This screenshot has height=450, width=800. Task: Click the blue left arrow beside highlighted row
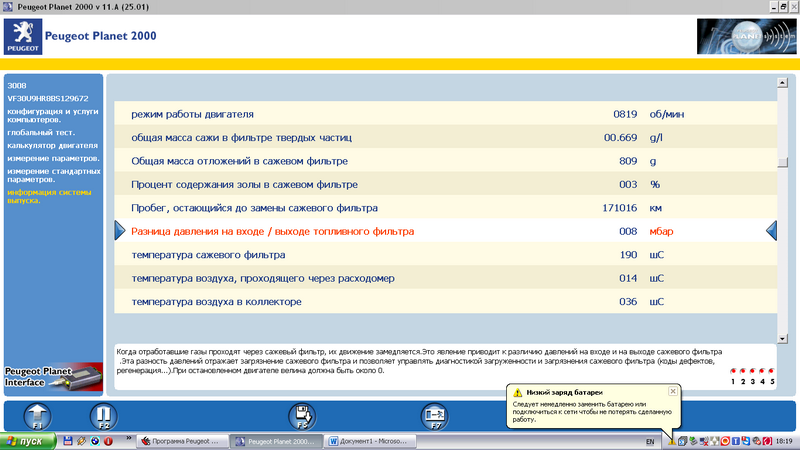771,232
